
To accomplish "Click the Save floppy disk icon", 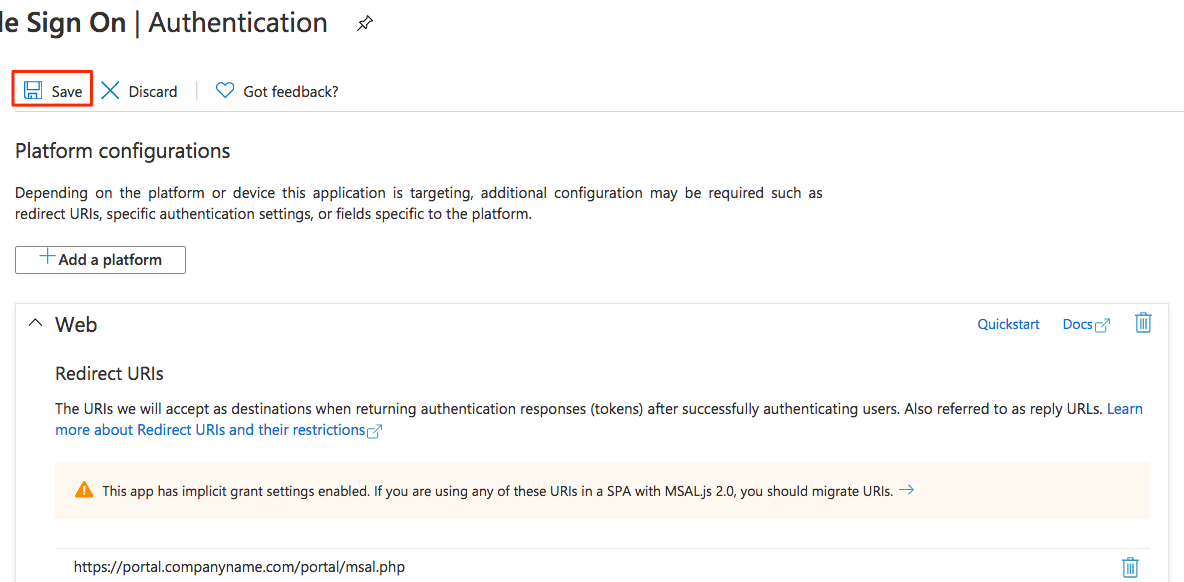I will [x=34, y=91].
